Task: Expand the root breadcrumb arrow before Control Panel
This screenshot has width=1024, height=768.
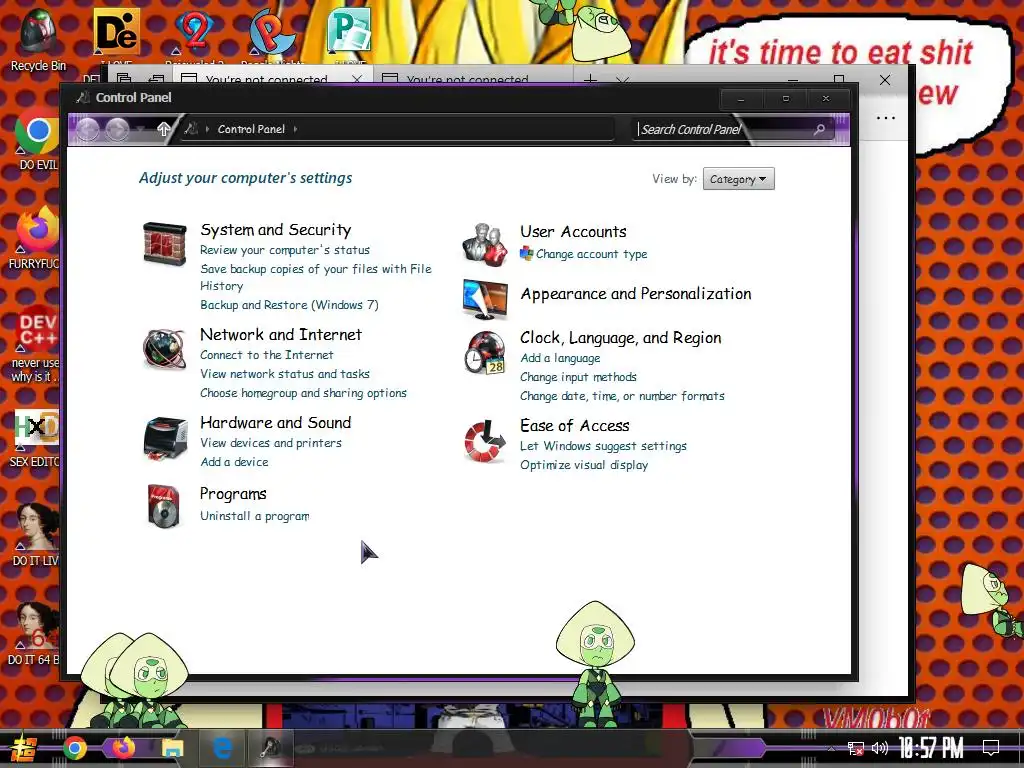Action: coord(207,129)
